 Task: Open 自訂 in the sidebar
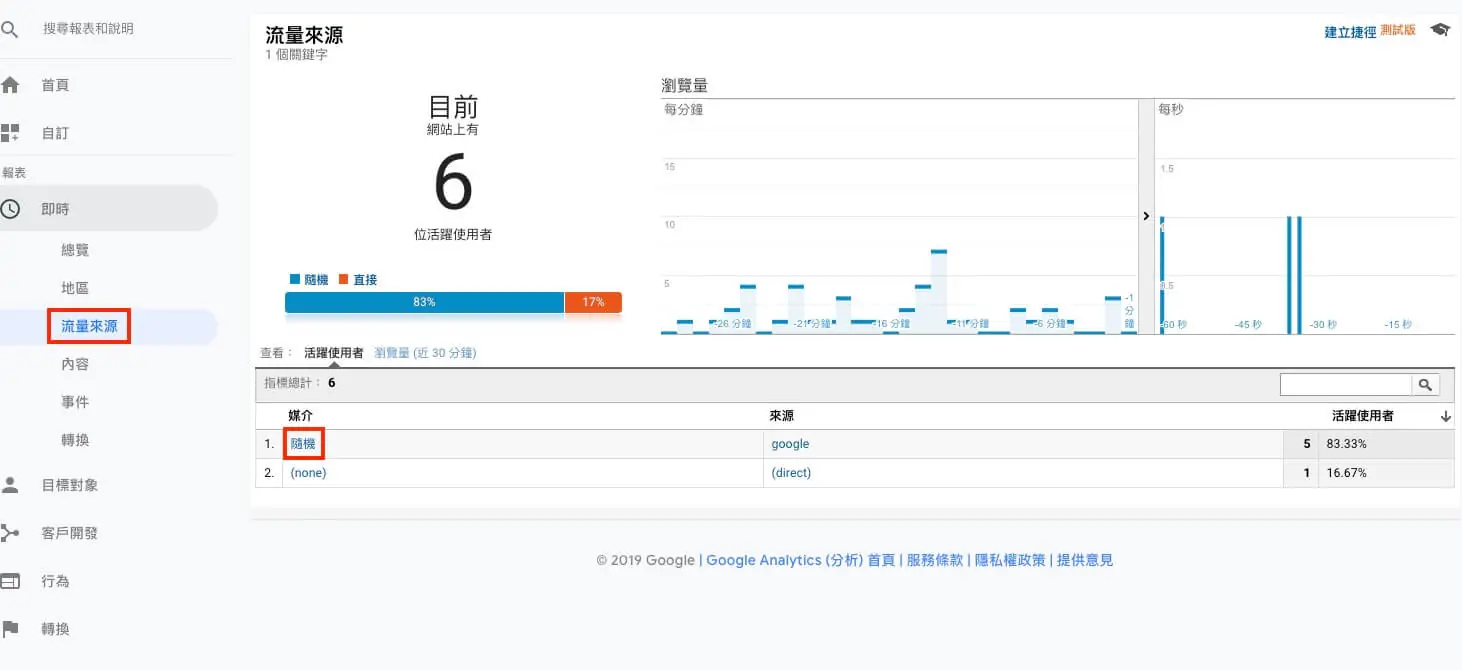tap(55, 133)
